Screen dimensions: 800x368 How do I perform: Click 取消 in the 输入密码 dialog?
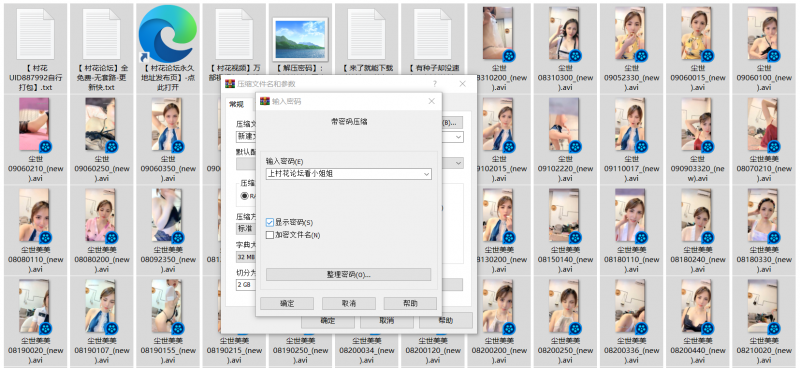(x=348, y=303)
